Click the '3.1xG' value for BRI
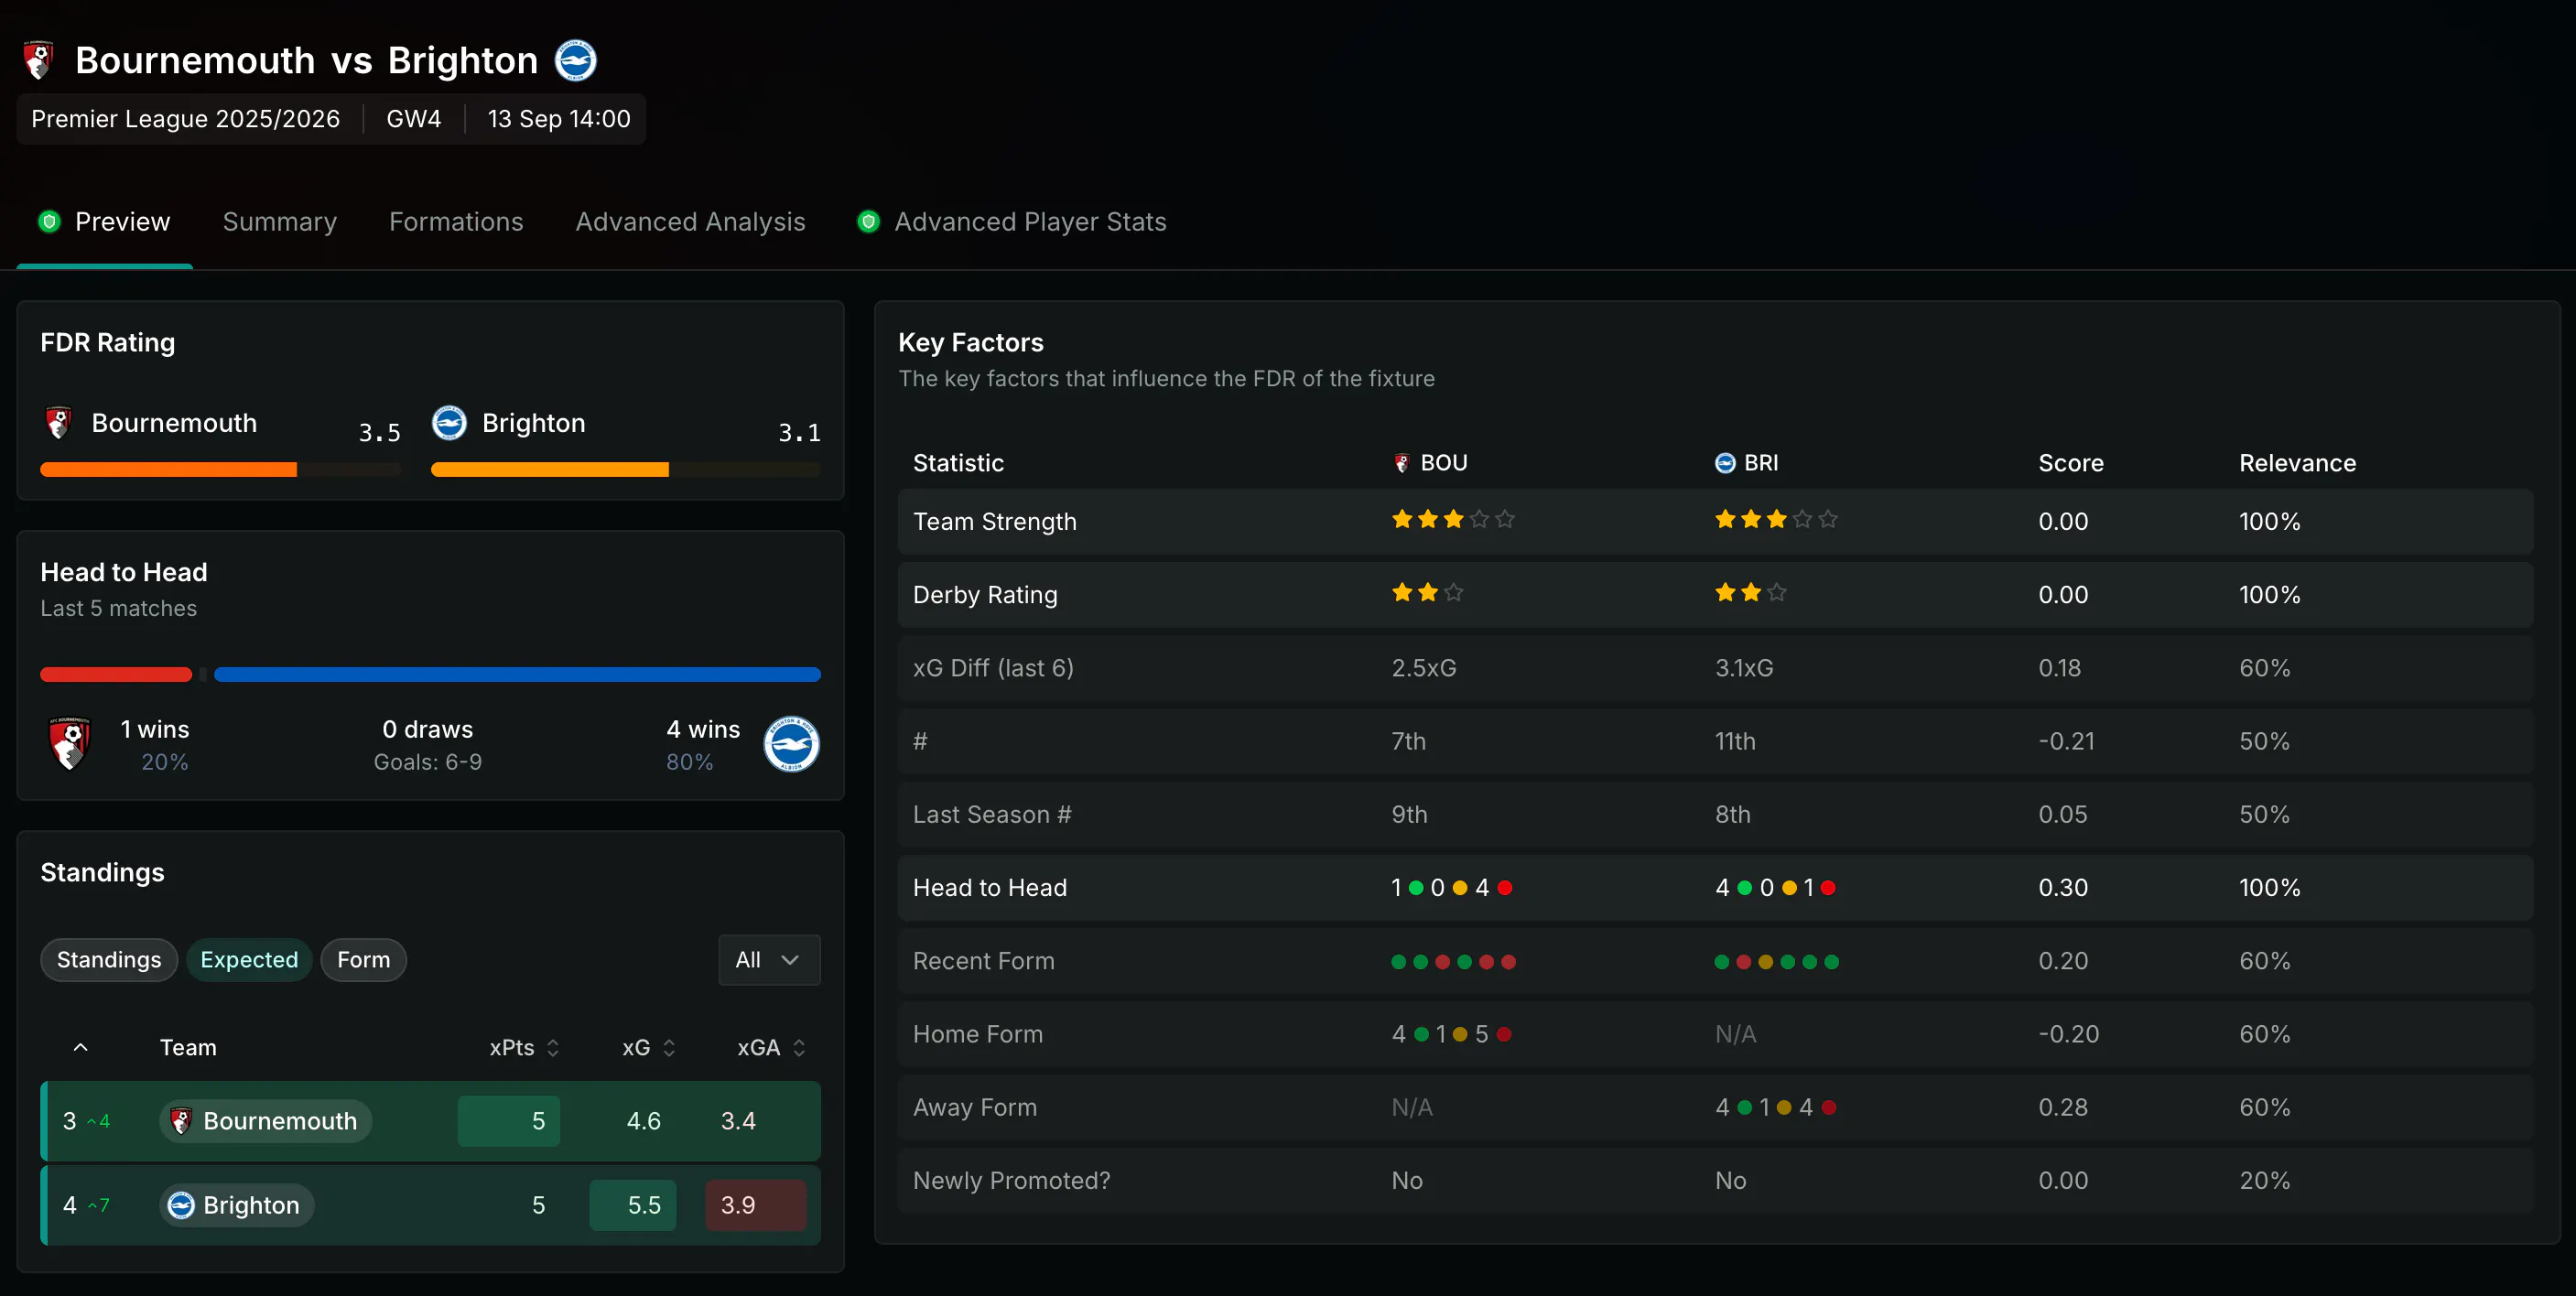This screenshot has width=2576, height=1296. tap(1744, 668)
